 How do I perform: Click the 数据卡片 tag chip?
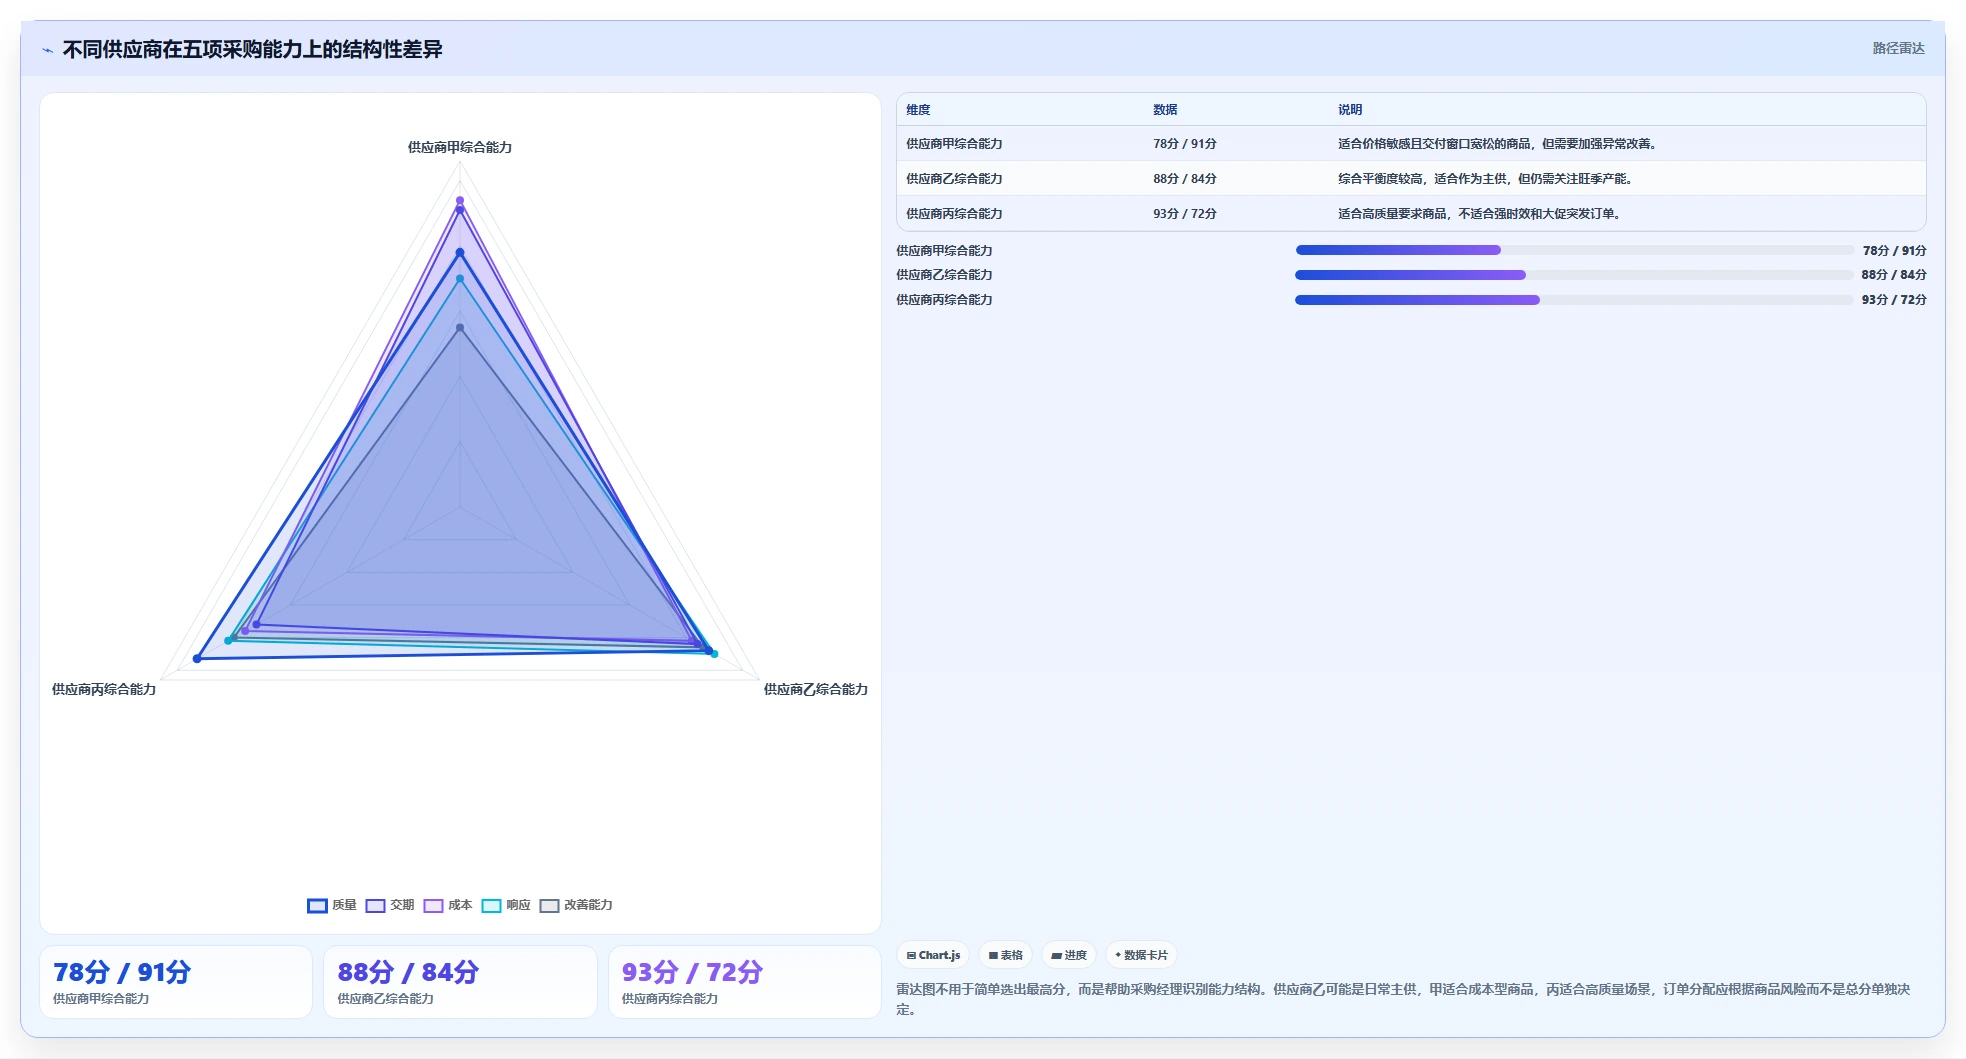tap(1141, 955)
